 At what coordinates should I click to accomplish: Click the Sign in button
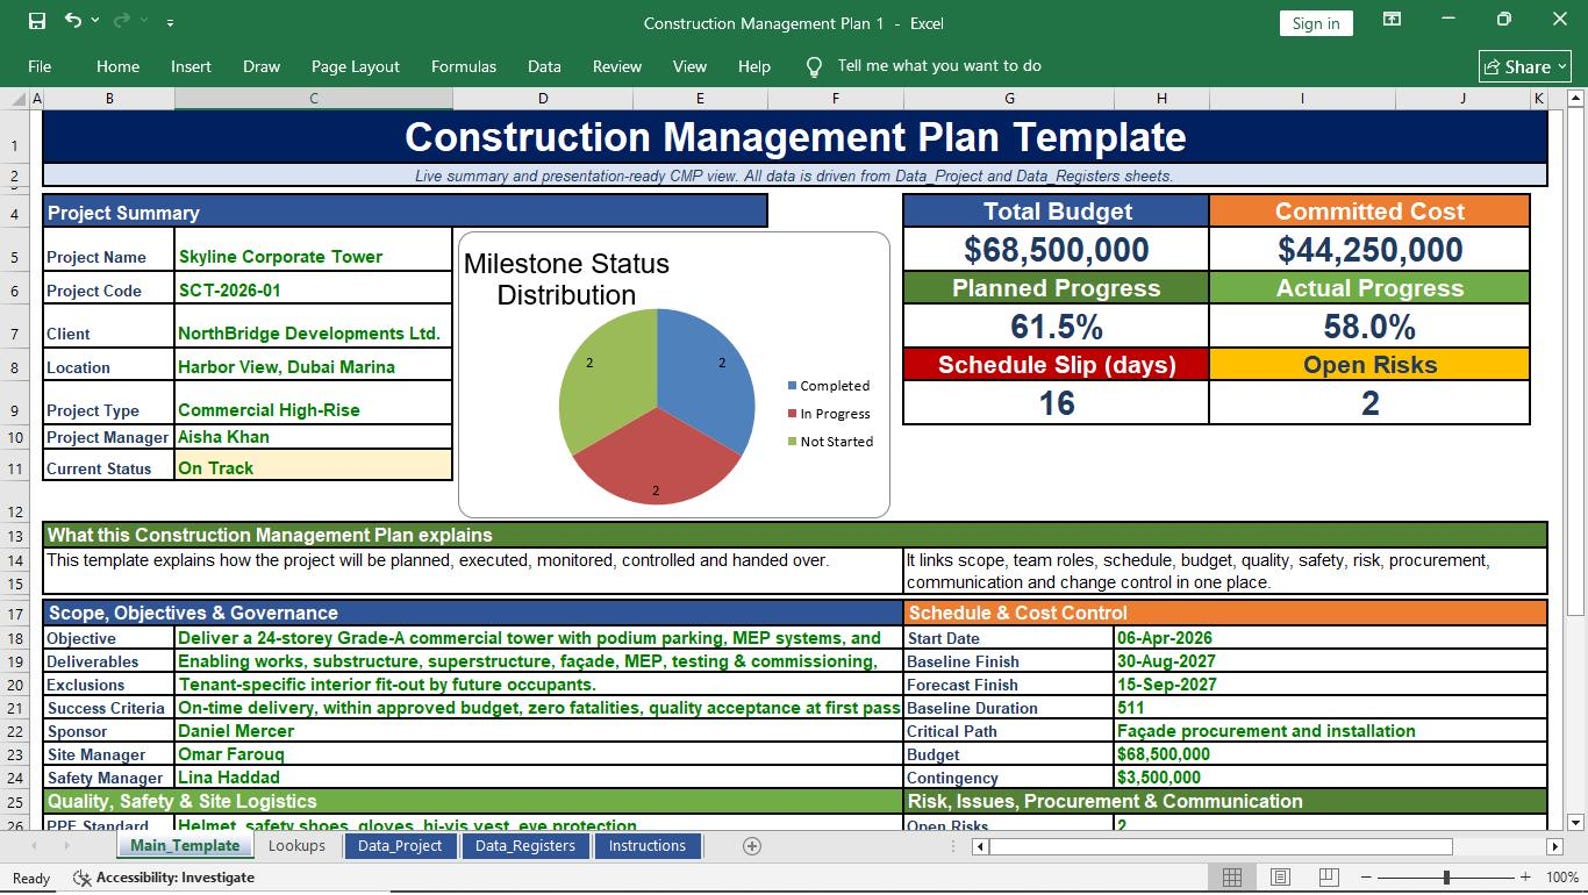coord(1316,23)
